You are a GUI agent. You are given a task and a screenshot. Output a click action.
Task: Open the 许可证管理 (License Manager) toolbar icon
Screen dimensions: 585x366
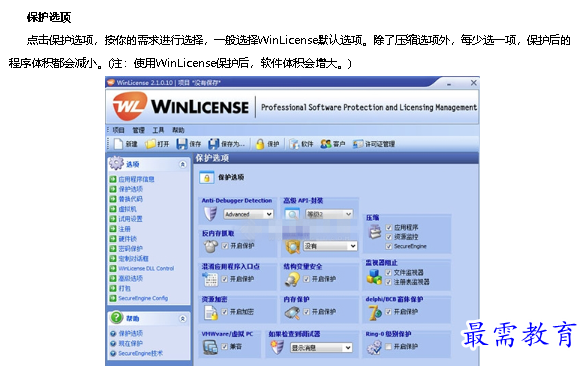coord(358,144)
